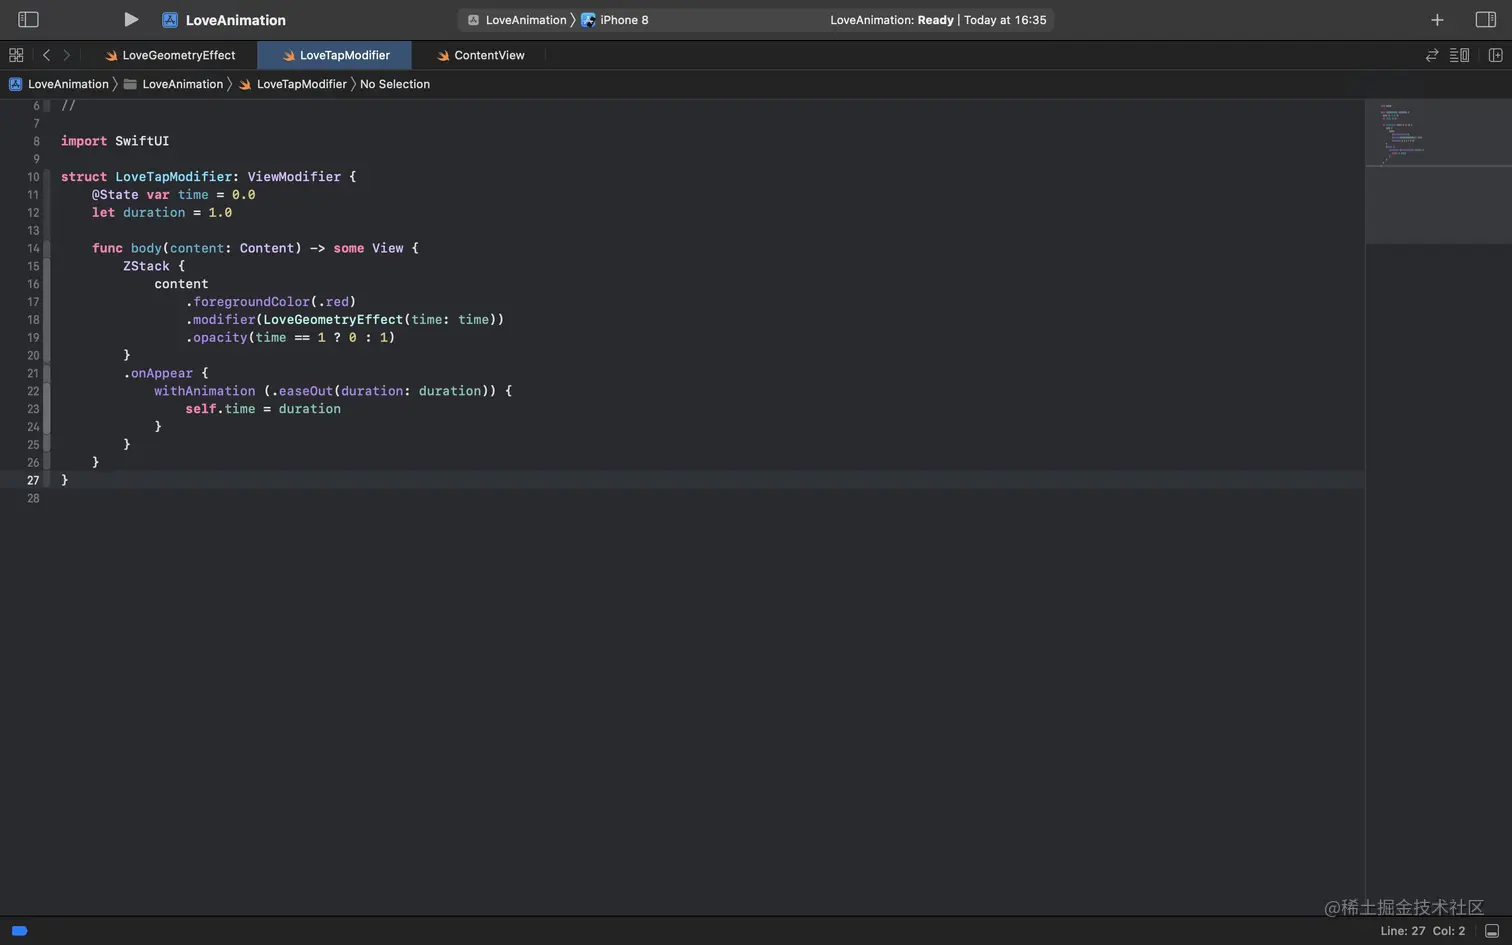Open the LoveTapModifier file breadcrumb
This screenshot has width=1512, height=945.
292,84
